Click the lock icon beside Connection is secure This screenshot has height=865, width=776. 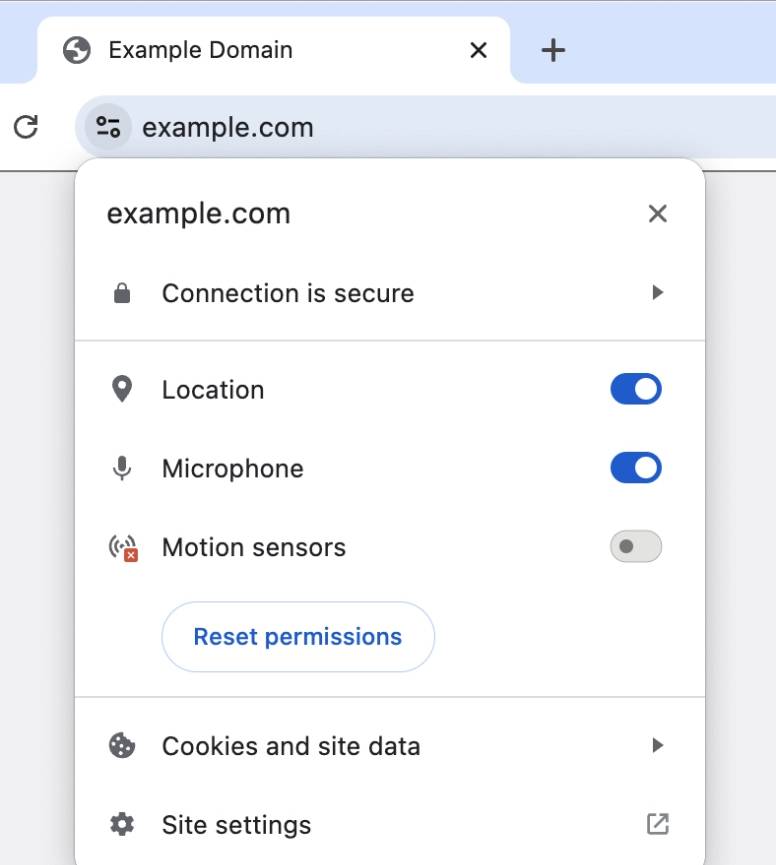[x=122, y=294]
